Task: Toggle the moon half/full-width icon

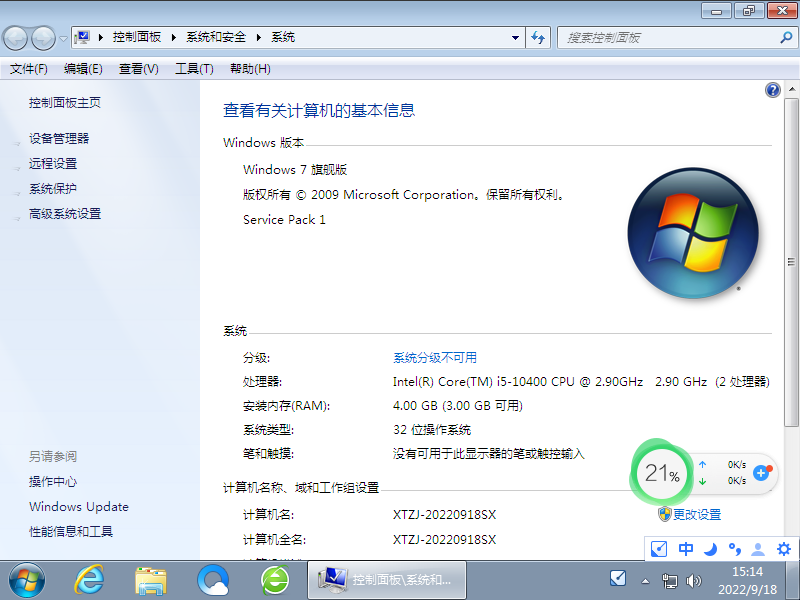Action: (x=710, y=549)
